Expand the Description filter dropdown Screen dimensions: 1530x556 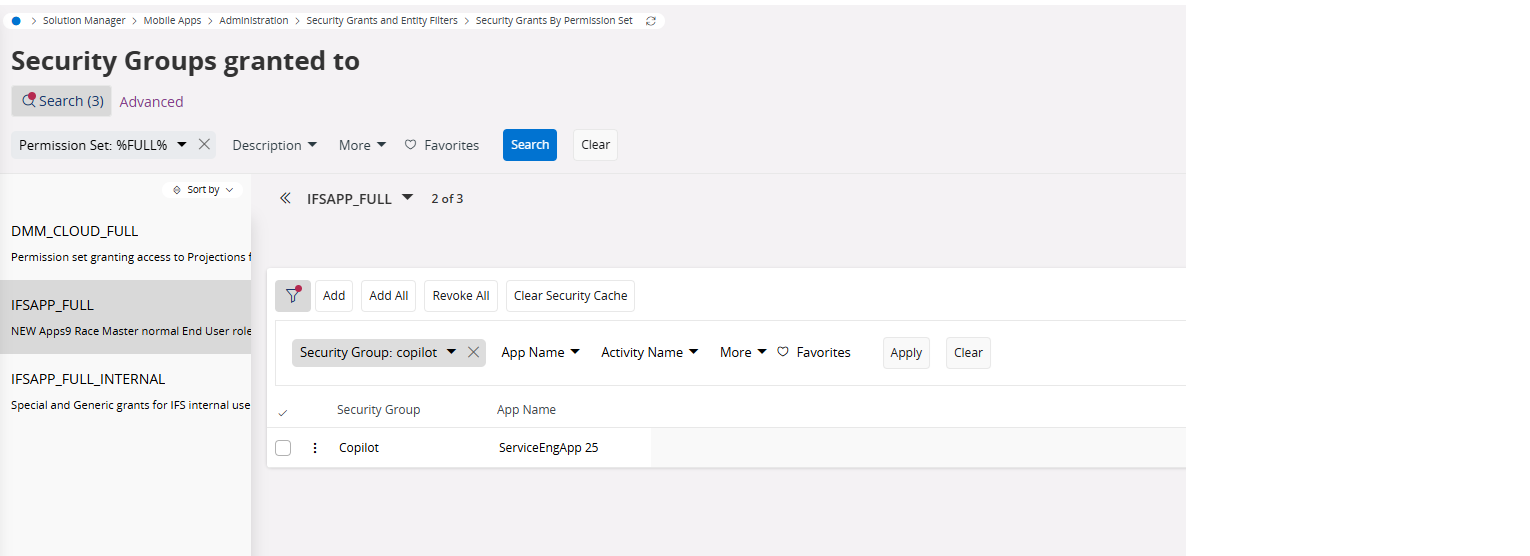pyautogui.click(x=274, y=145)
